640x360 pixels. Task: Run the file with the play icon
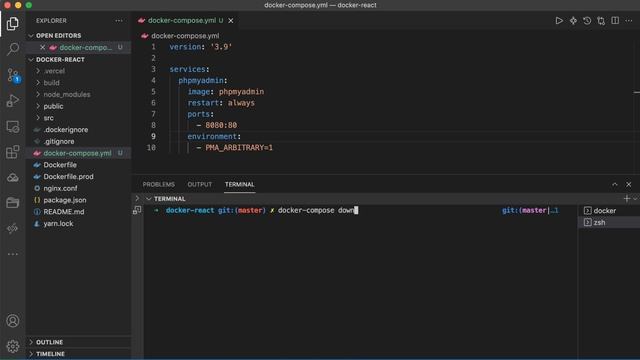click(559, 20)
